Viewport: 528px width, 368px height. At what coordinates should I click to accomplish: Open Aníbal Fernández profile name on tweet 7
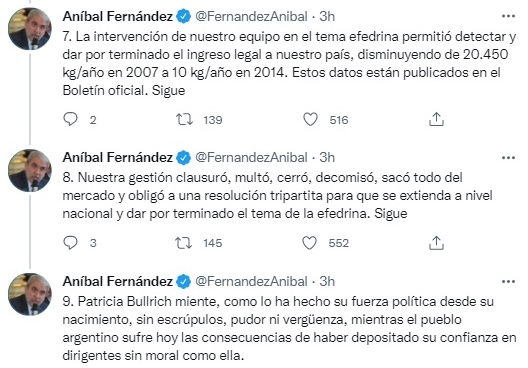tap(118, 16)
